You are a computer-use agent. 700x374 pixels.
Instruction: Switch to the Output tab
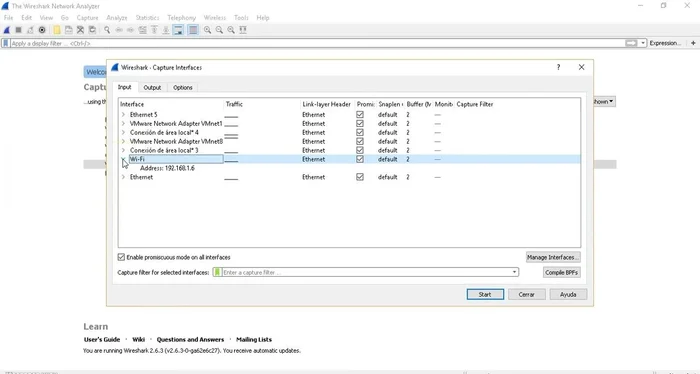pos(152,87)
